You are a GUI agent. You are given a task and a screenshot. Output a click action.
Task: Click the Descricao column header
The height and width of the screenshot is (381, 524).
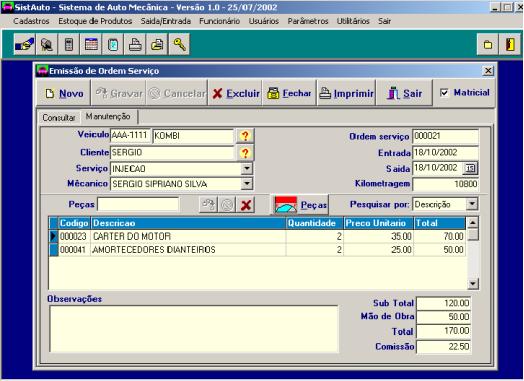pos(188,223)
